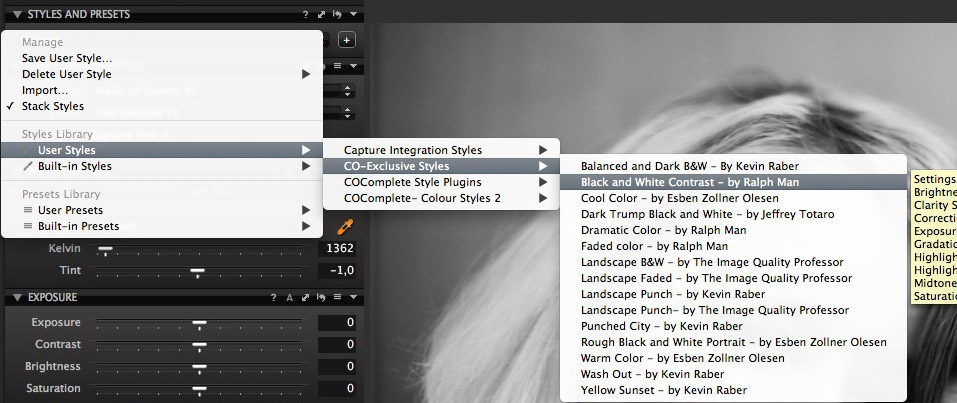
Task: Pick white balance with the eyedropper tool
Action: click(x=345, y=228)
